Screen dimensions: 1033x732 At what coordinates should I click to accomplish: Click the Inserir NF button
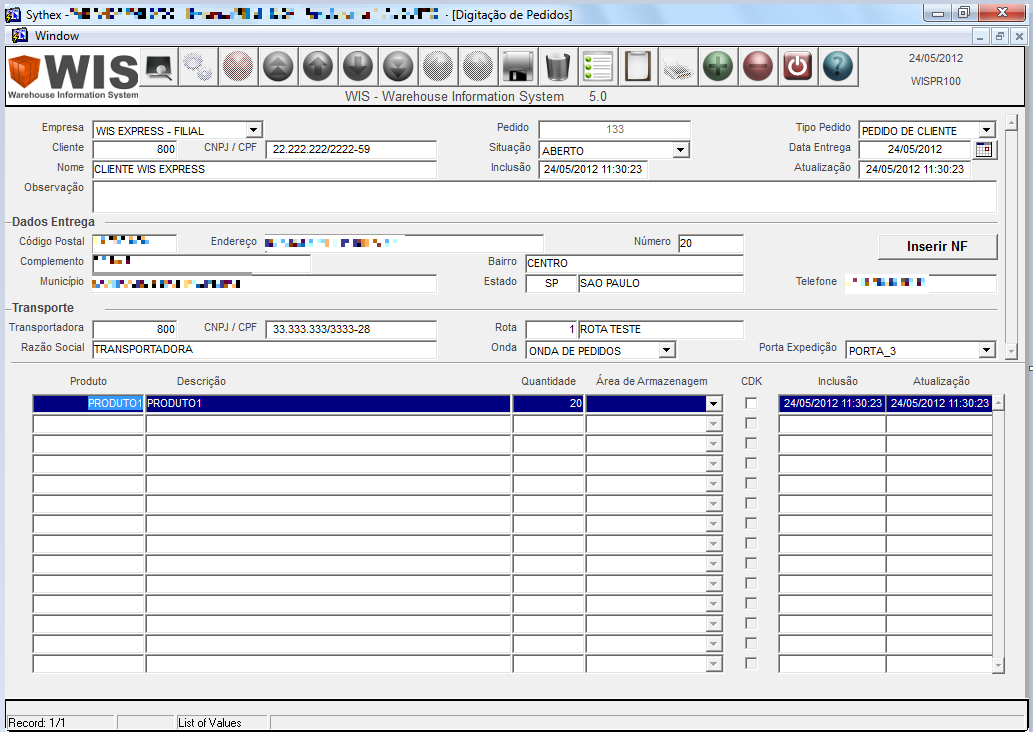937,246
